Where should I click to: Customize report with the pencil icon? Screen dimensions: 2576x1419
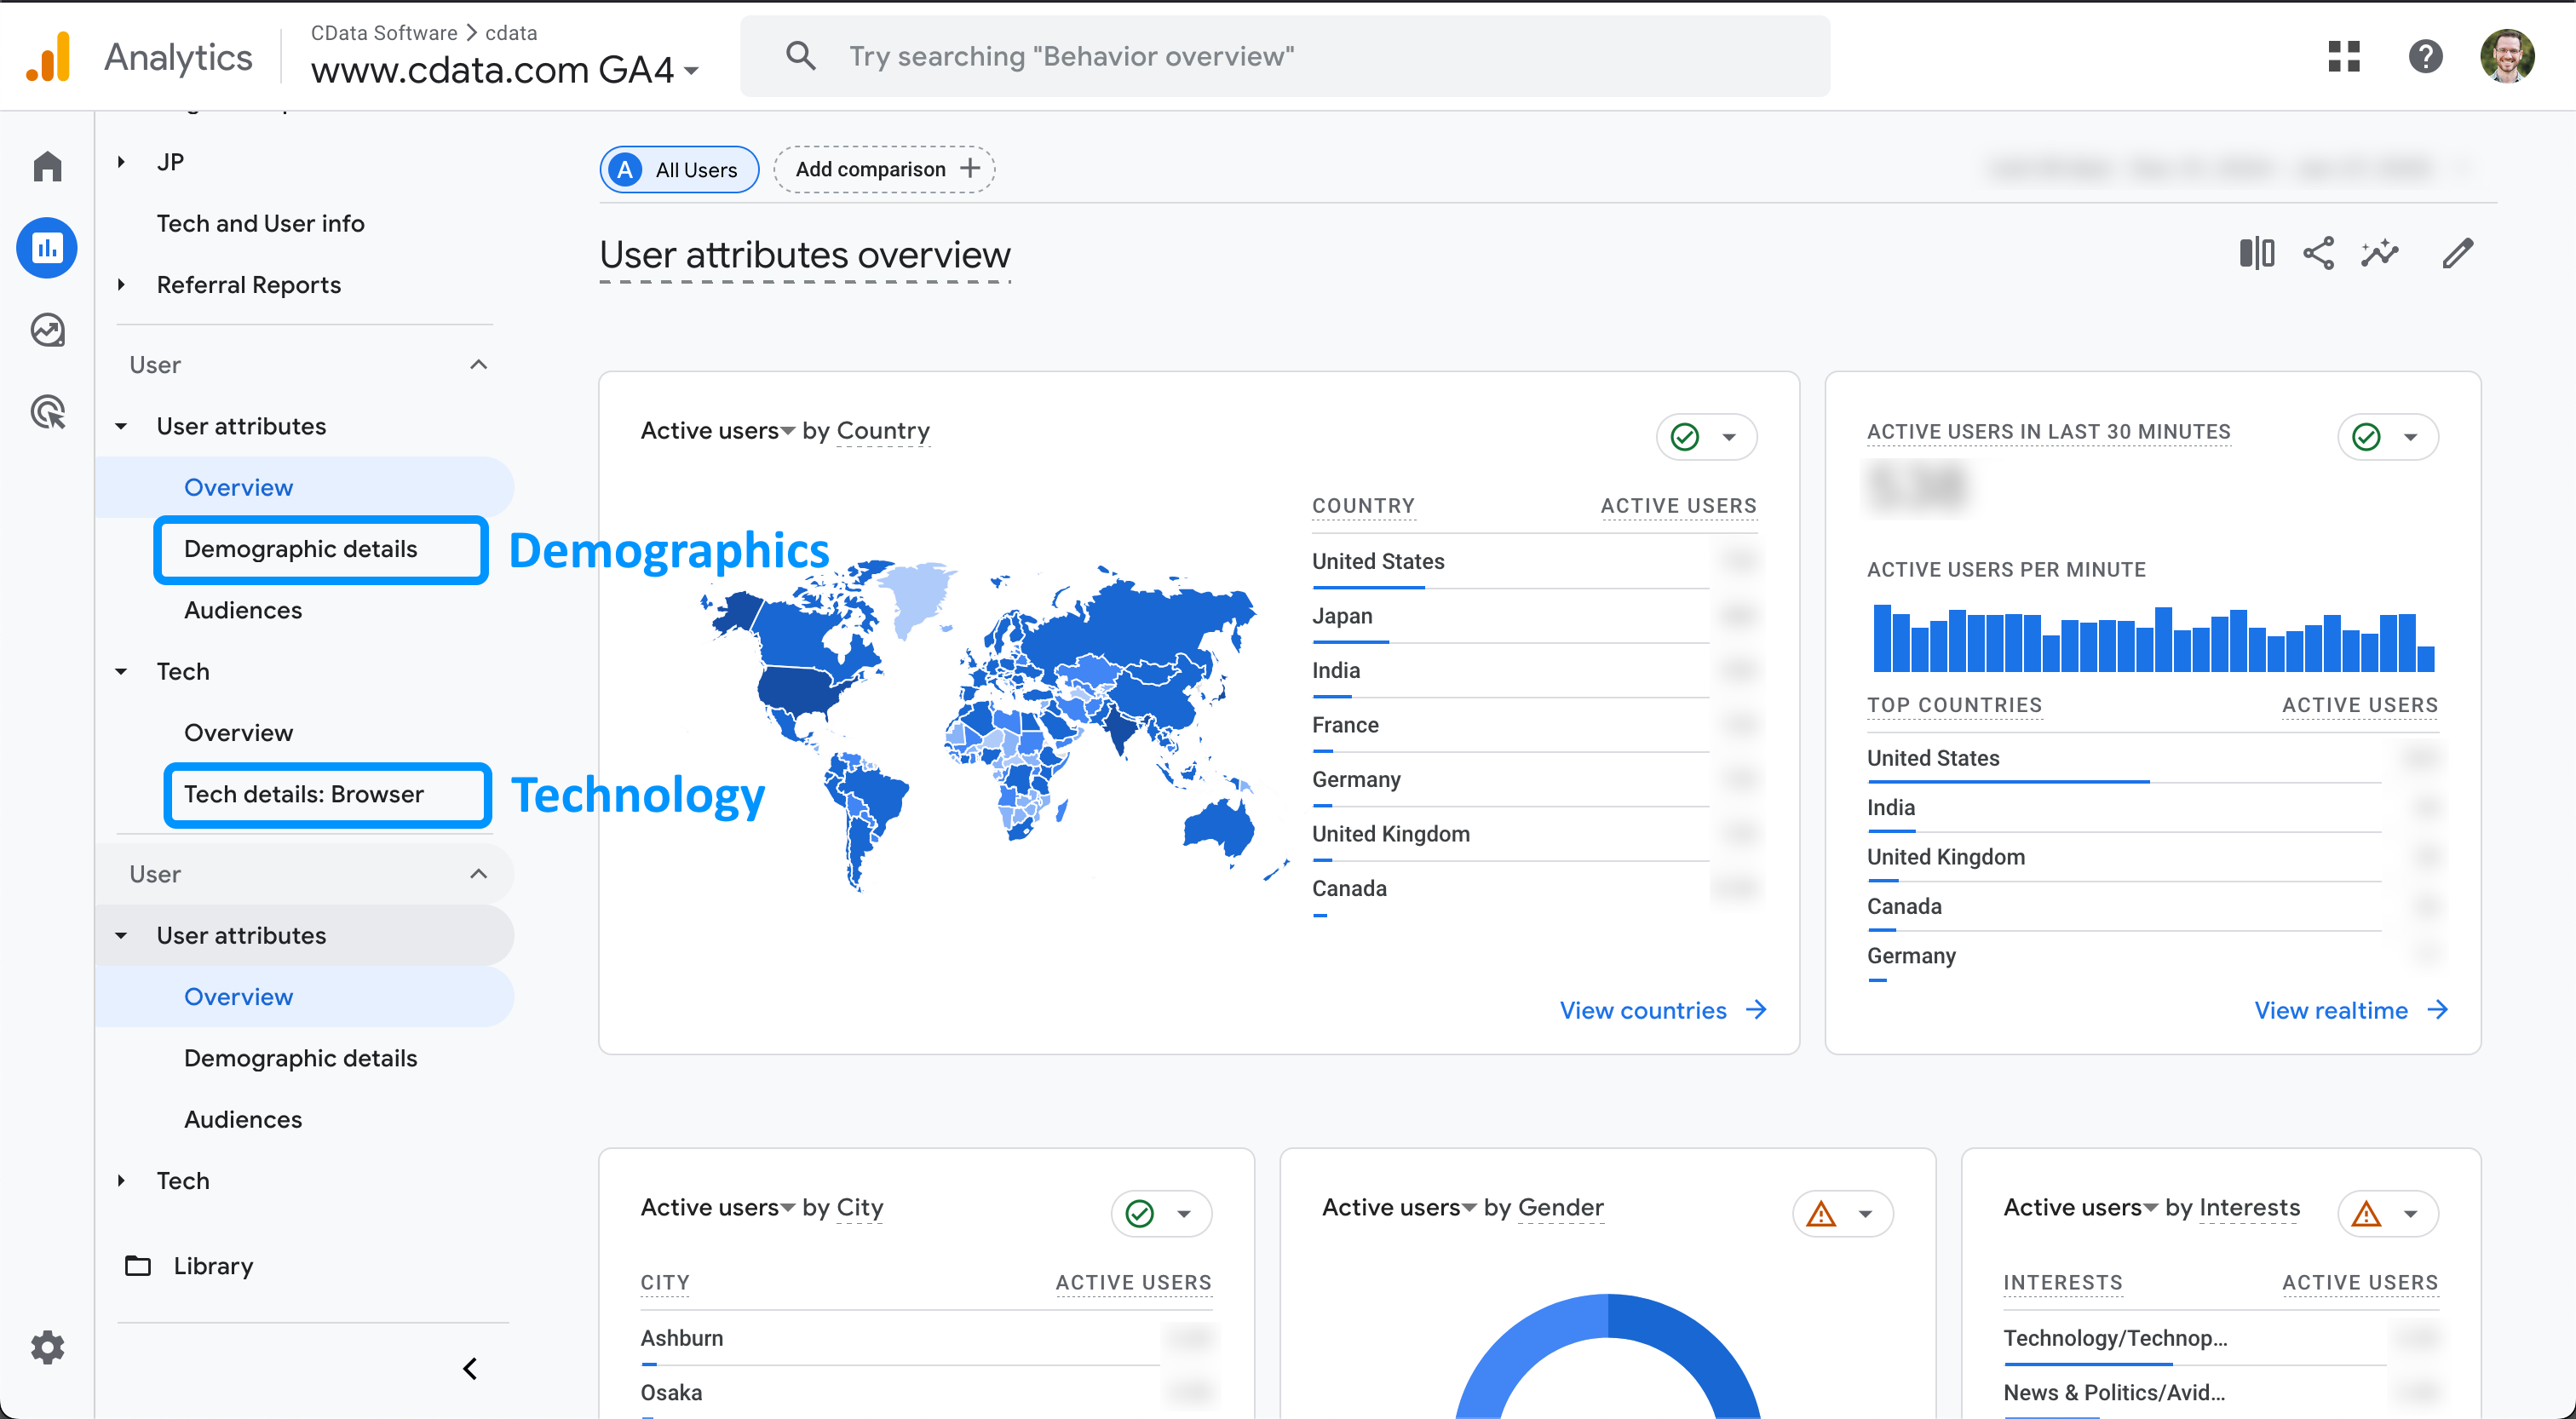(x=2458, y=253)
